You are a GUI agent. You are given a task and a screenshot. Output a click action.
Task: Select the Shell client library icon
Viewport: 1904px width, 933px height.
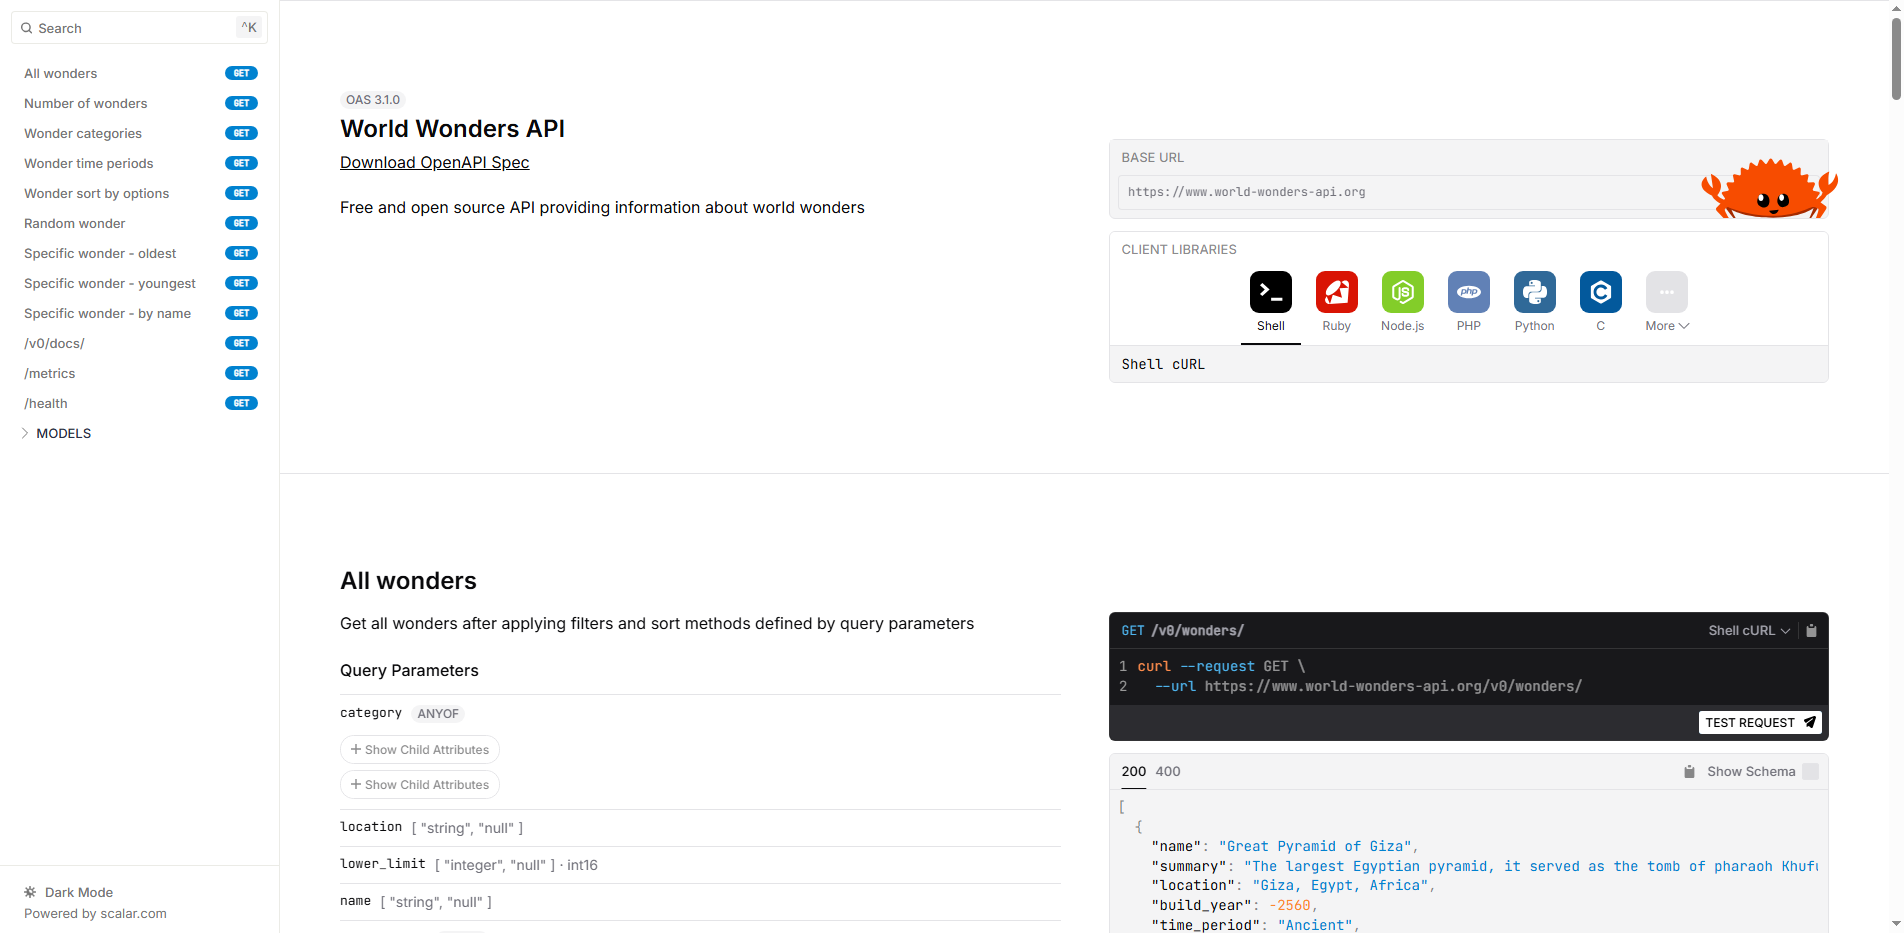[x=1270, y=292]
